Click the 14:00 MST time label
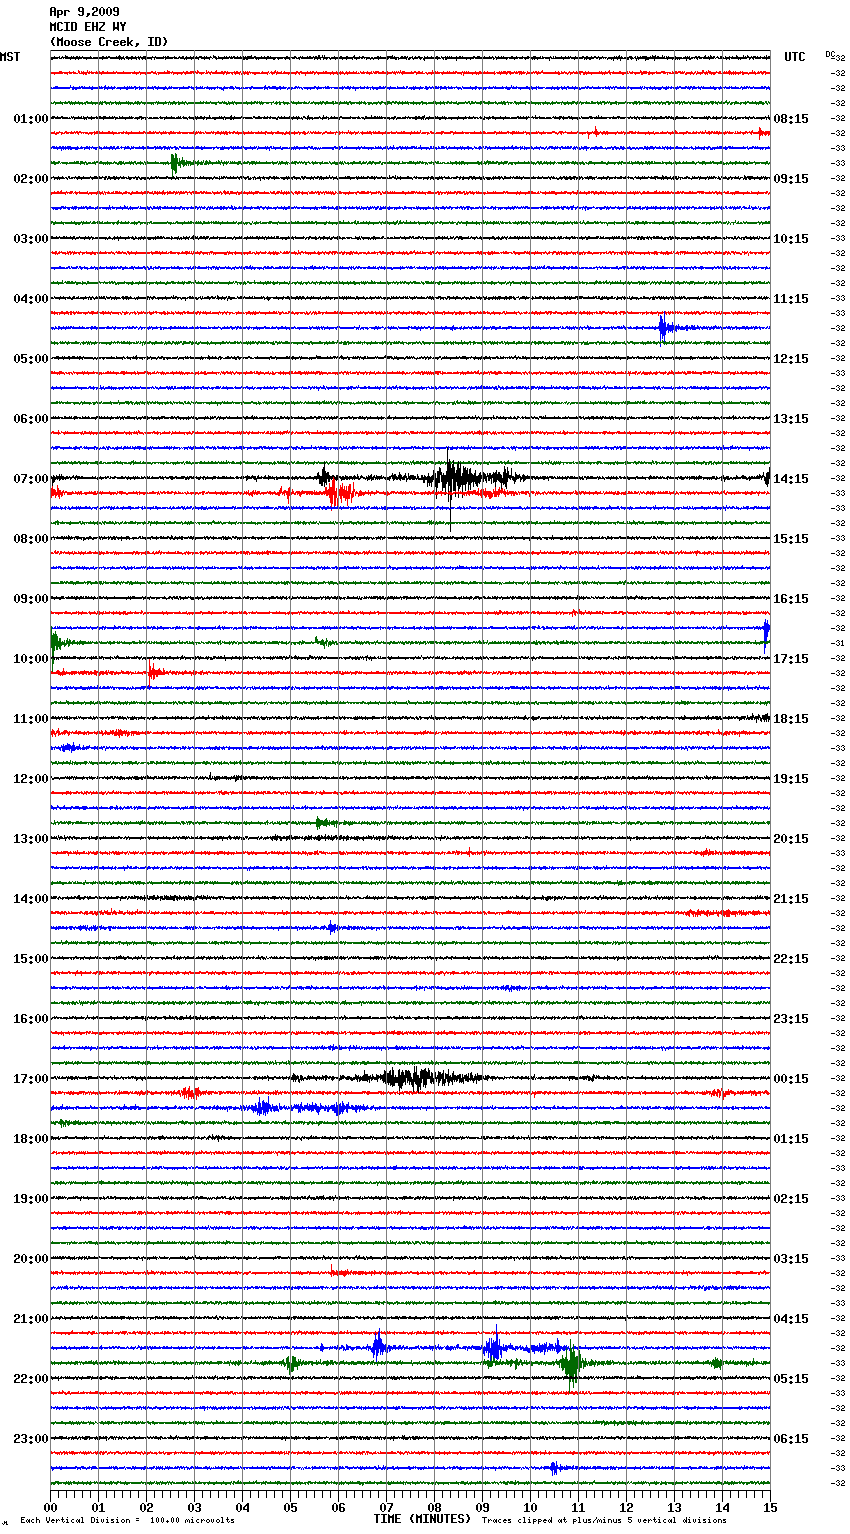 point(31,899)
